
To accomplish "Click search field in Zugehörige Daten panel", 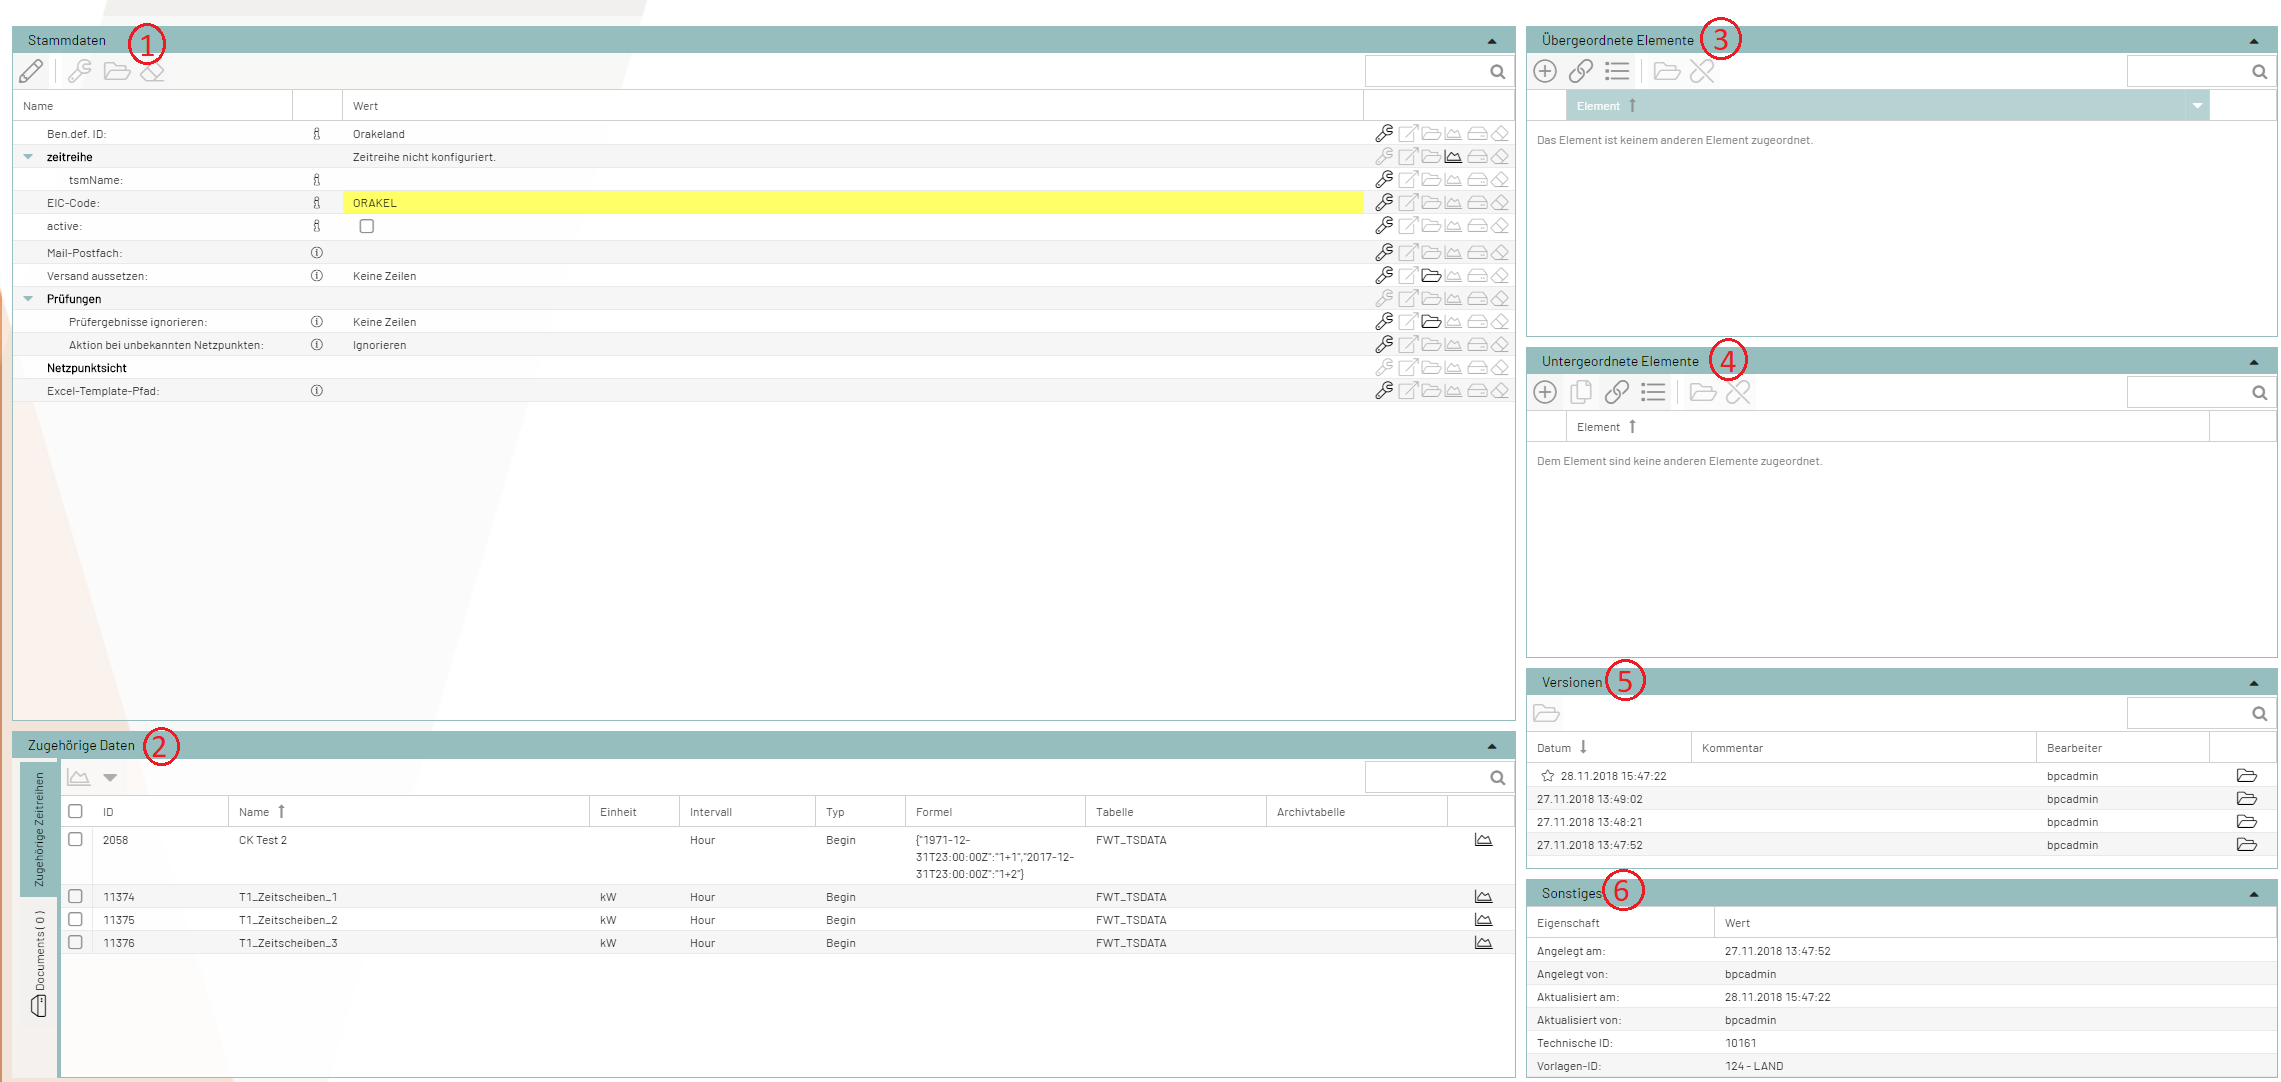I will click(x=1438, y=778).
